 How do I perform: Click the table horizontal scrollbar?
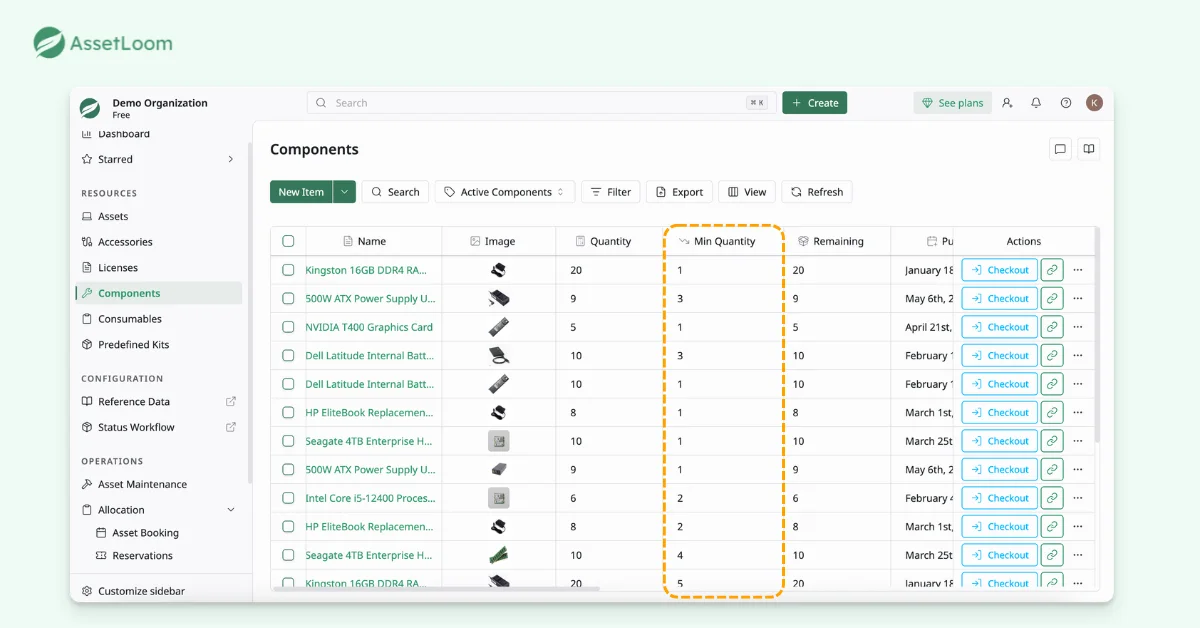click(x=435, y=588)
